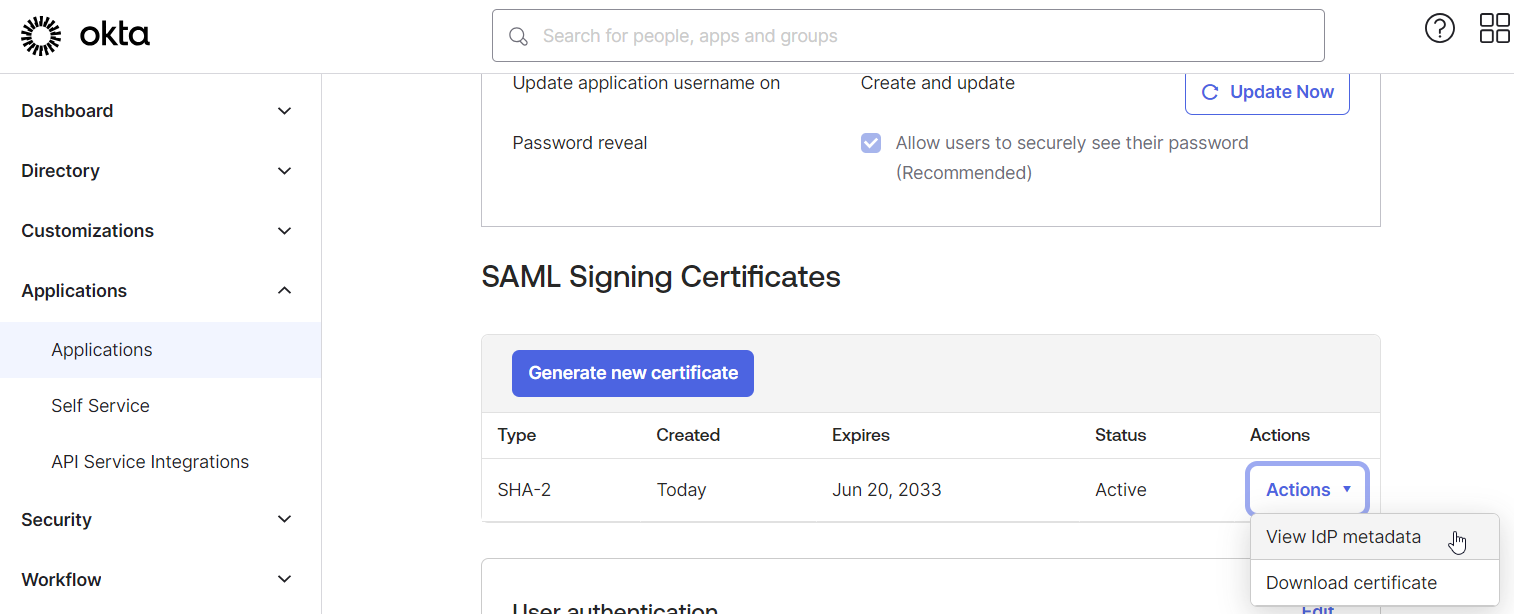1514x614 pixels.
Task: Open the apps grid icon top right
Action: click(1494, 28)
